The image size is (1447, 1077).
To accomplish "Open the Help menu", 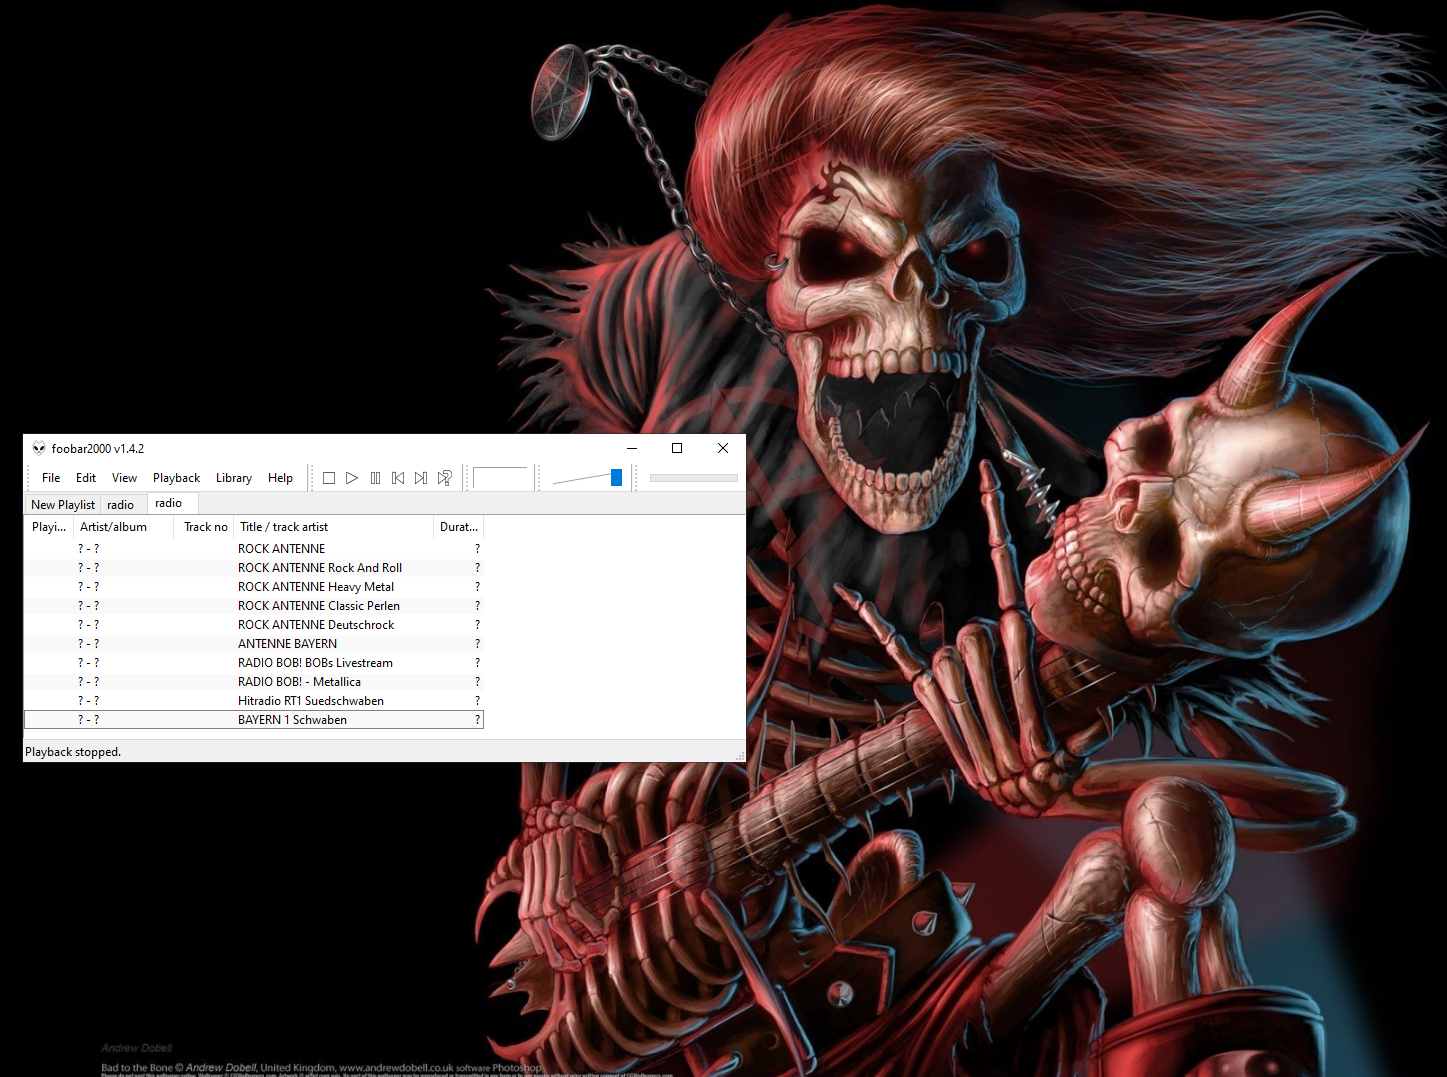I will click(x=280, y=478).
